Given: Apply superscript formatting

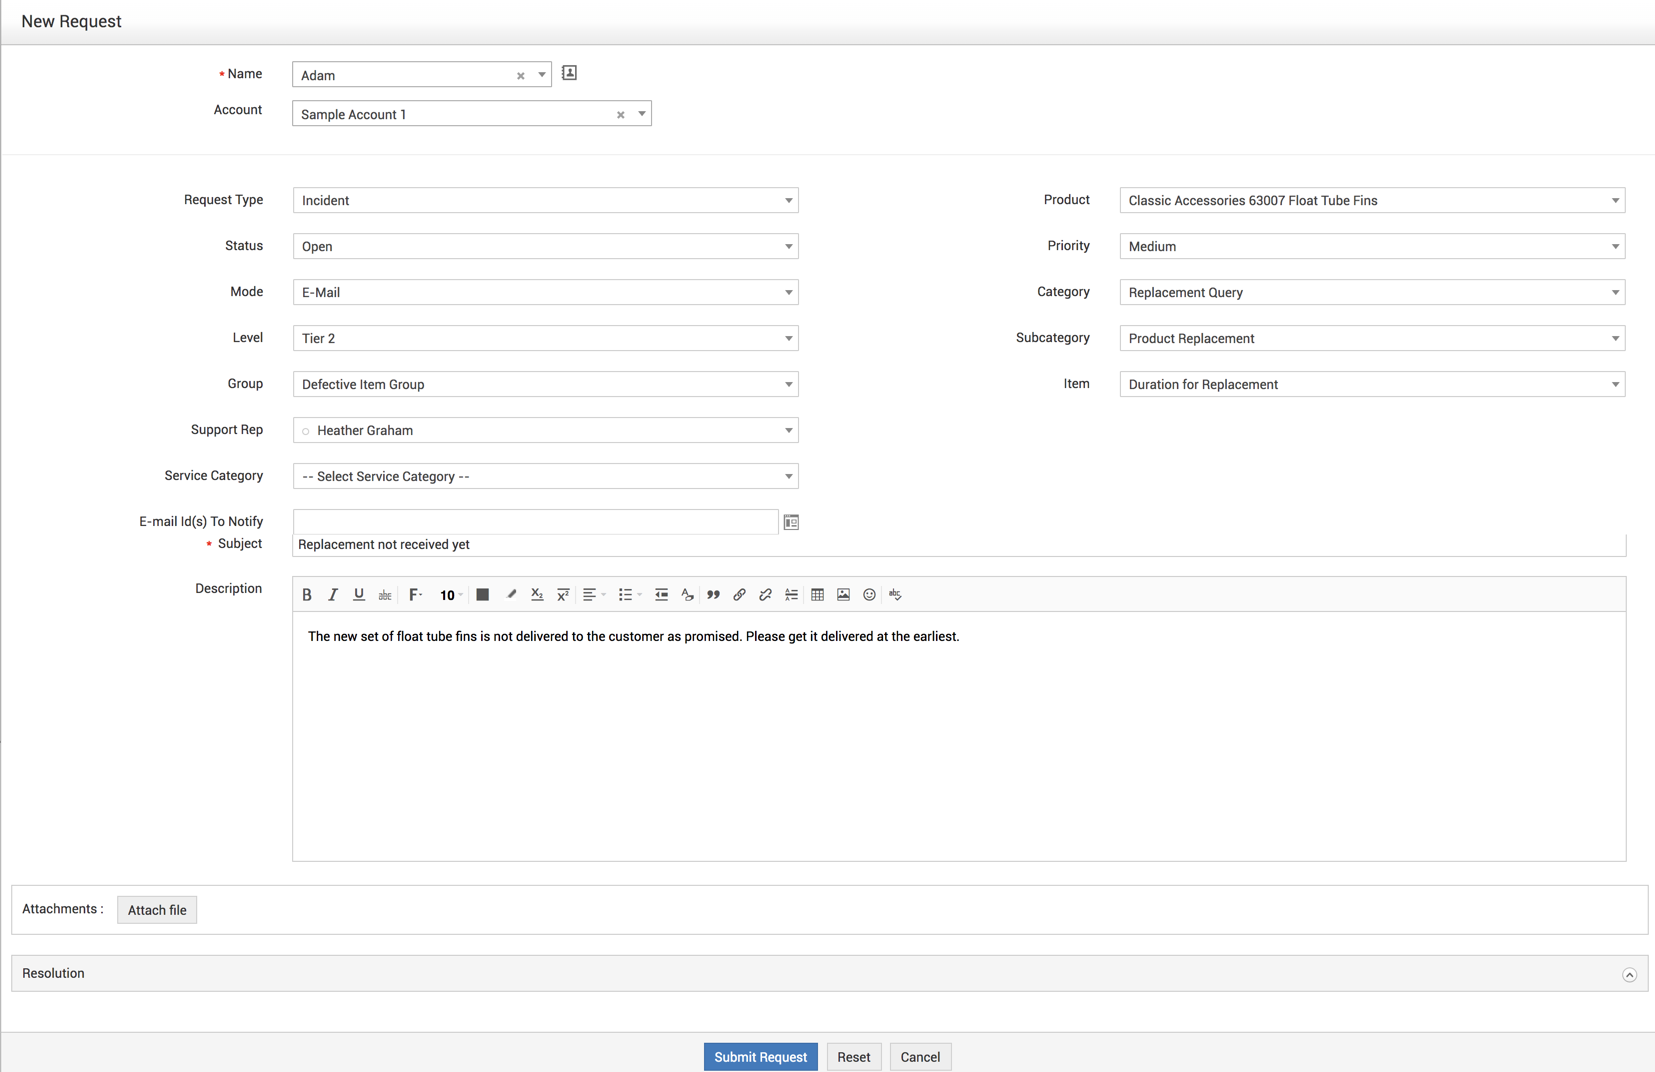Looking at the screenshot, I should tap(563, 595).
